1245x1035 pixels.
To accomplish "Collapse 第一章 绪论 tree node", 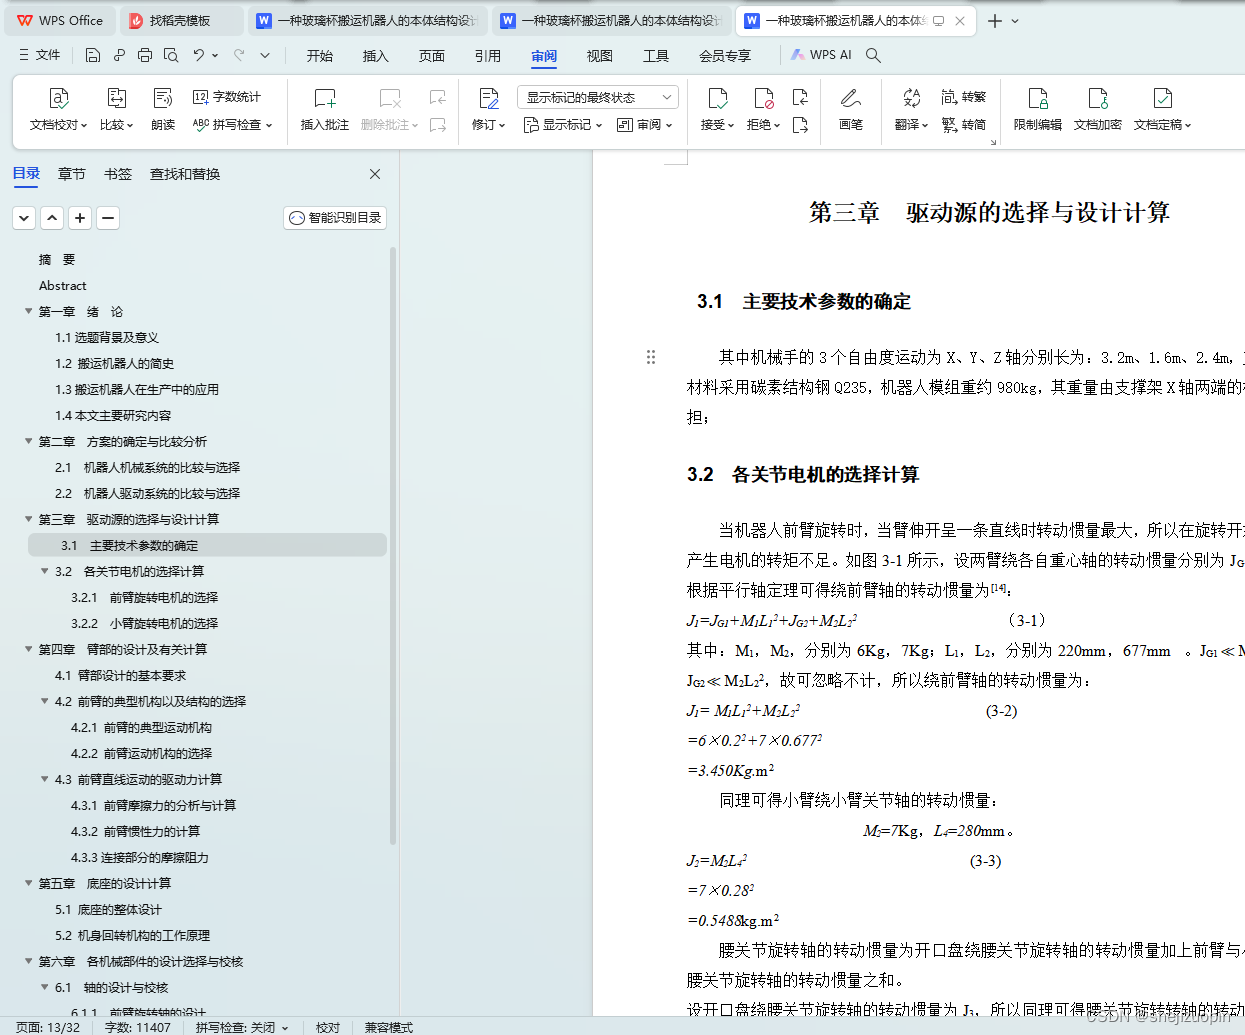I will [x=28, y=311].
